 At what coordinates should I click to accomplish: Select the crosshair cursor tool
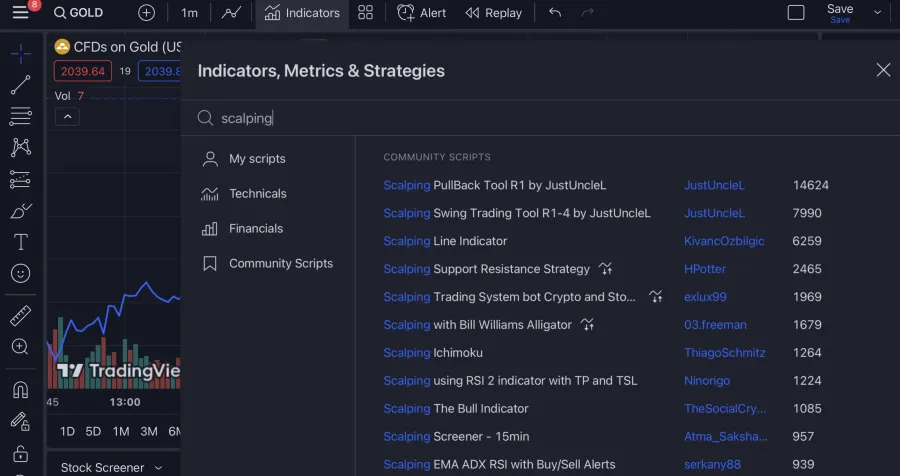click(x=21, y=54)
